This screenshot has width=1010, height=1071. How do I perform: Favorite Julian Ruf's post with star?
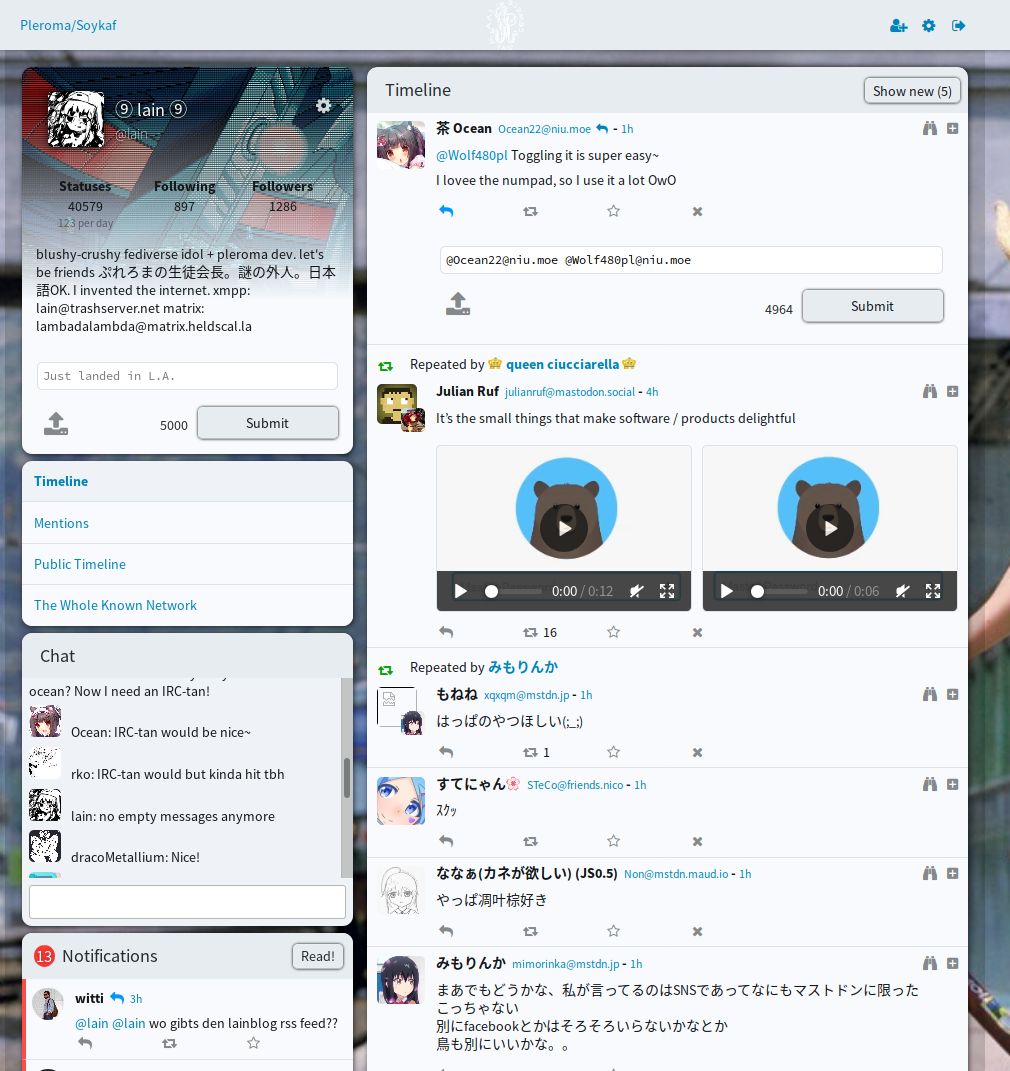(613, 632)
